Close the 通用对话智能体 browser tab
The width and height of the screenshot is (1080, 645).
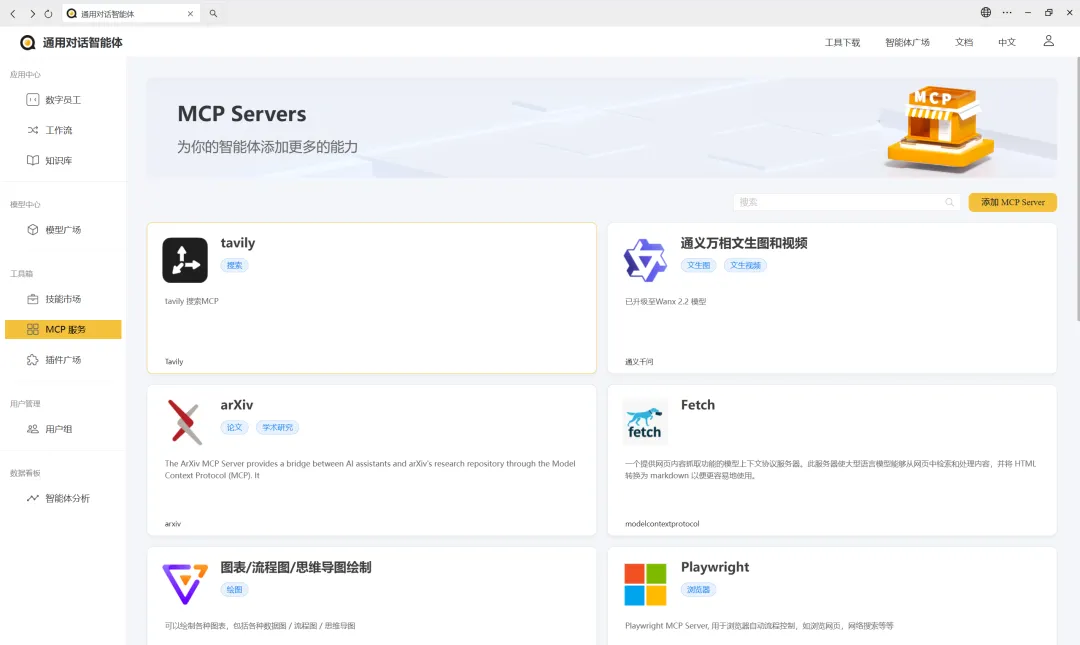pos(191,14)
